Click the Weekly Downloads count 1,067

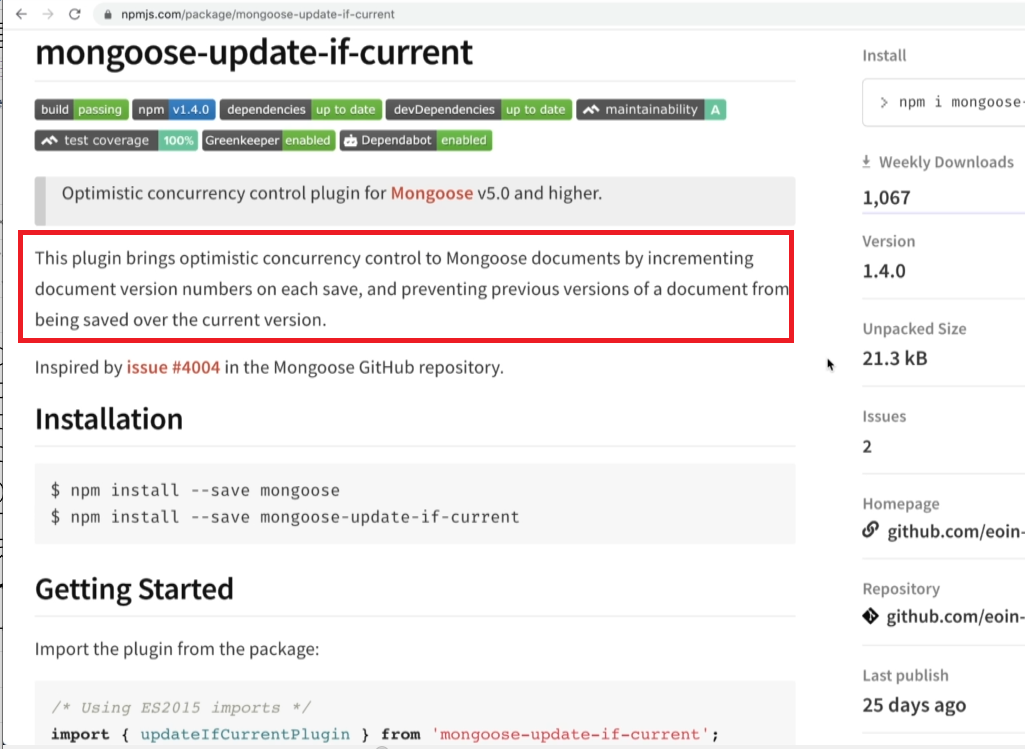[887, 198]
